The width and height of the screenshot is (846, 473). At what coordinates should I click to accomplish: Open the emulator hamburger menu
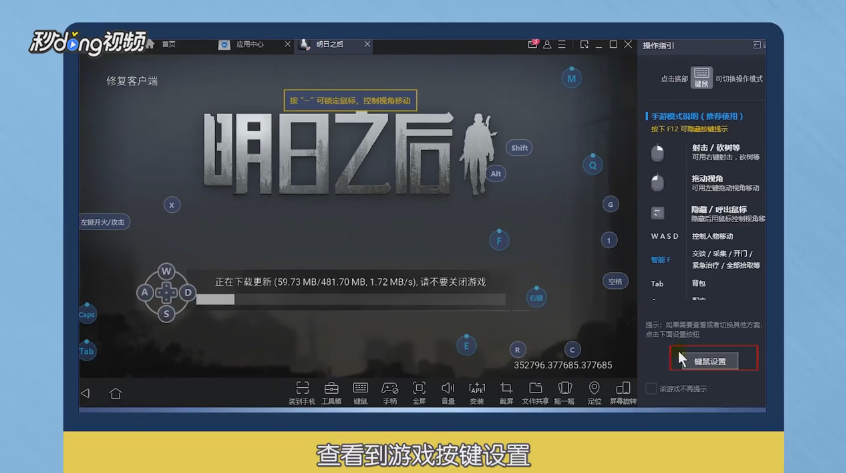562,44
